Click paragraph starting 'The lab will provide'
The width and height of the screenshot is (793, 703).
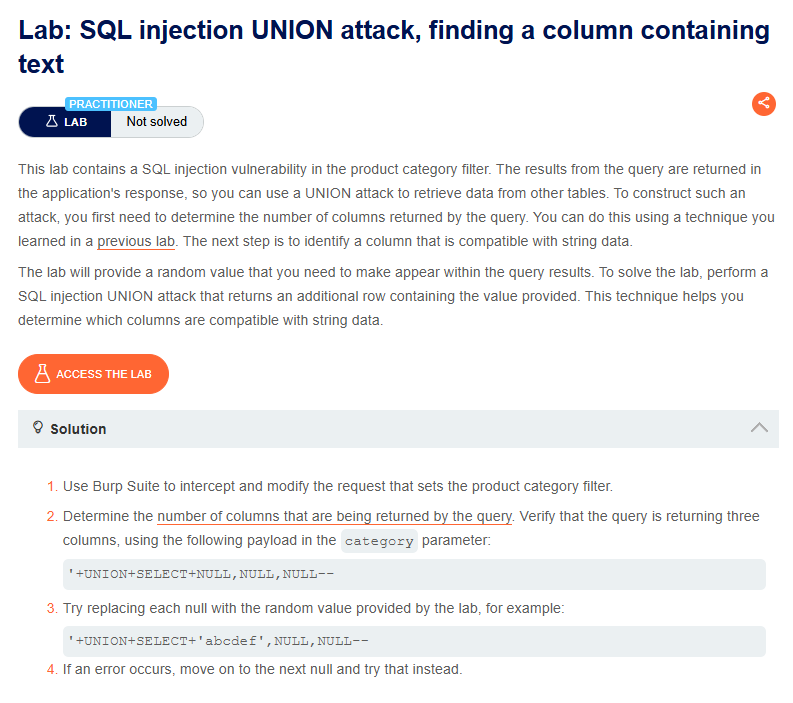[393, 296]
